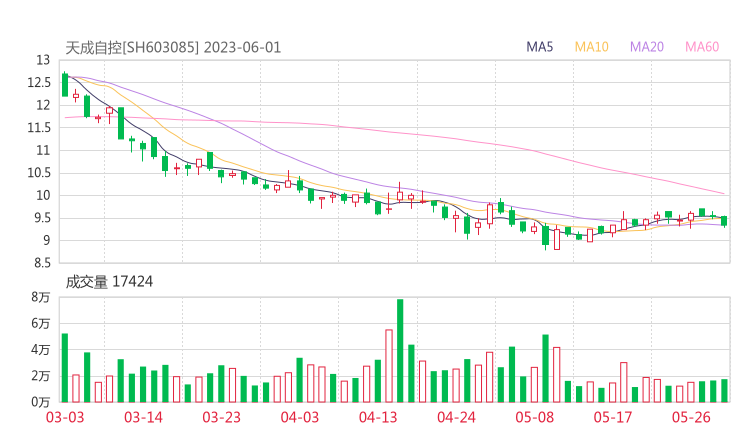The height and width of the screenshot is (440, 740).
Task: Click the 成交量 17424 volume label
Action: pos(109,282)
